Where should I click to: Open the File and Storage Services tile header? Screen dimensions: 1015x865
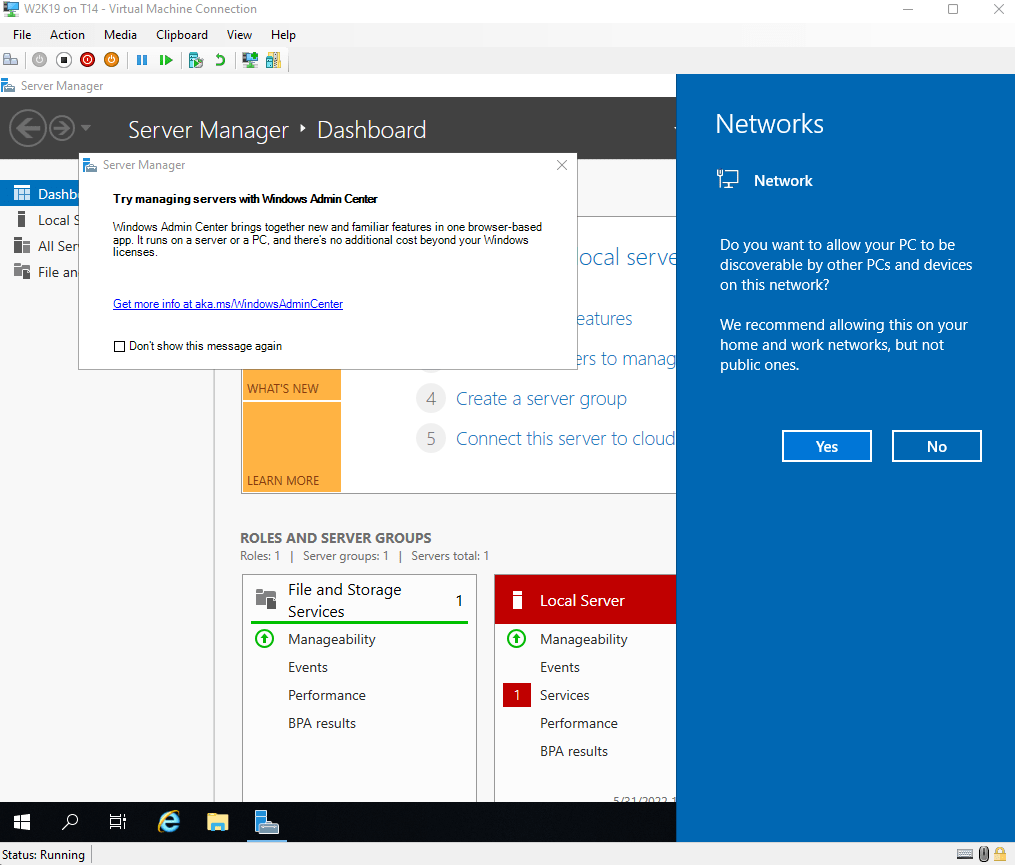[x=359, y=600]
